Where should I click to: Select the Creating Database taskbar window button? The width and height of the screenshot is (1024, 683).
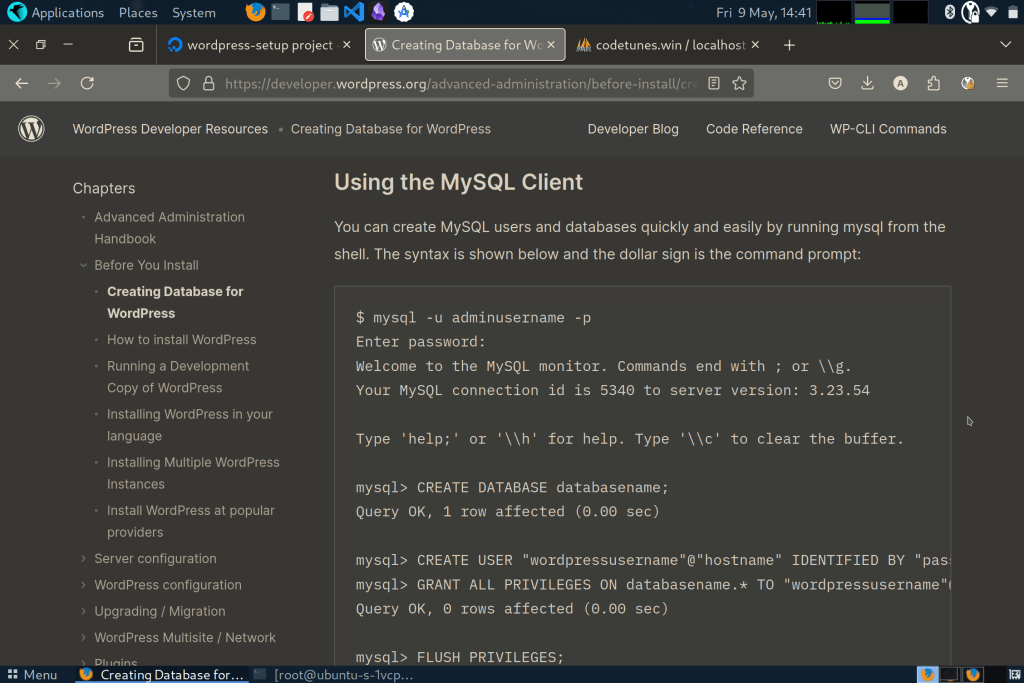(161, 675)
